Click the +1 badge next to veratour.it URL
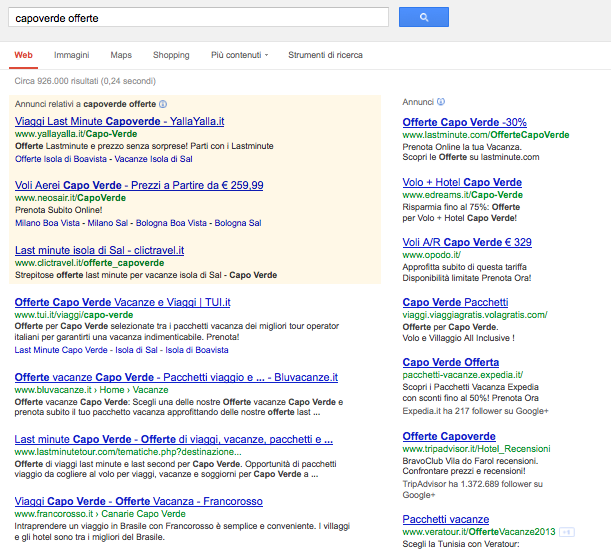 click(567, 532)
